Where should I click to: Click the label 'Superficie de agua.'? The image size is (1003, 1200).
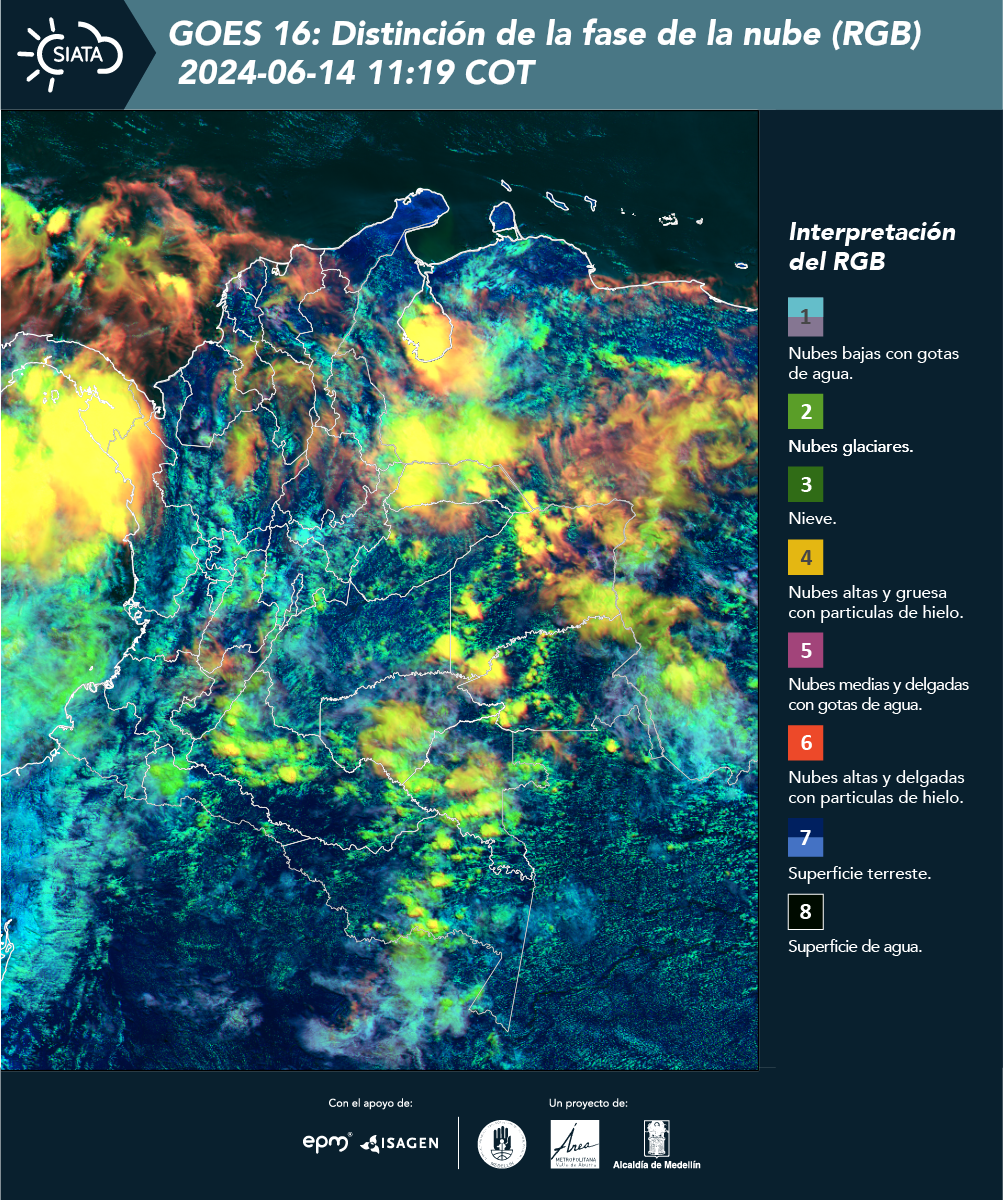coord(855,946)
